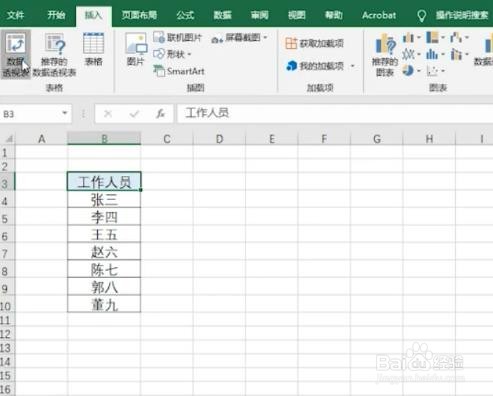The image size is (493, 396).
Task: Select column D header
Action: point(219,138)
